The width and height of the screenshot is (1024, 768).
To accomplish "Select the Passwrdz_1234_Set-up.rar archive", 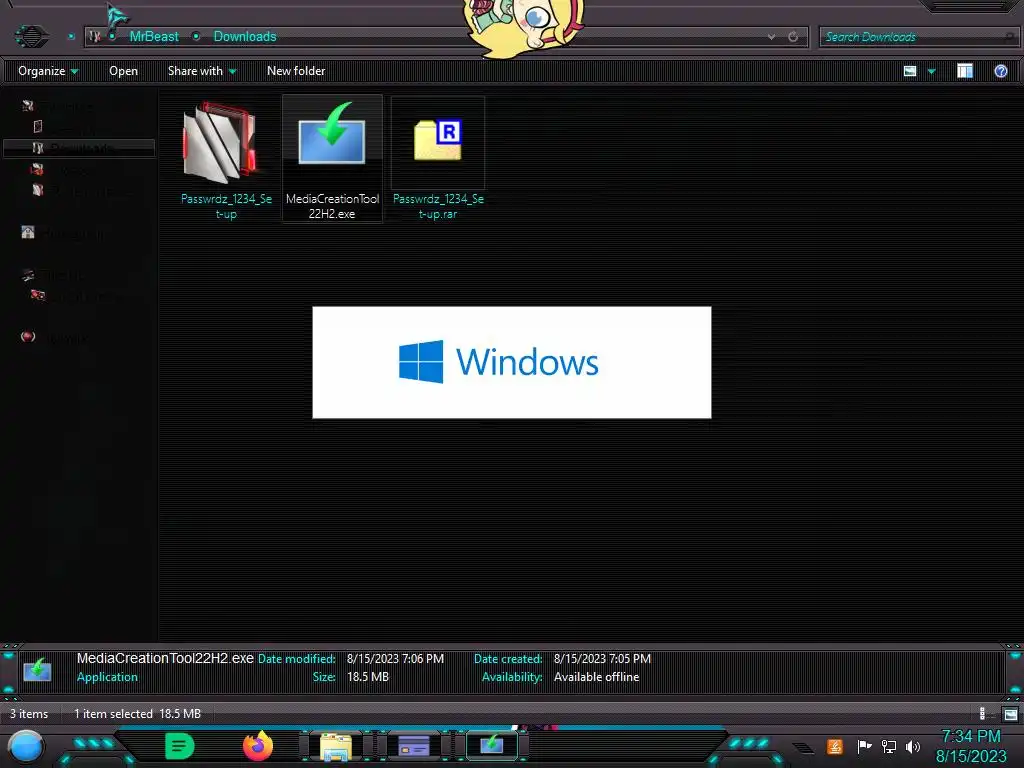I will point(438,159).
